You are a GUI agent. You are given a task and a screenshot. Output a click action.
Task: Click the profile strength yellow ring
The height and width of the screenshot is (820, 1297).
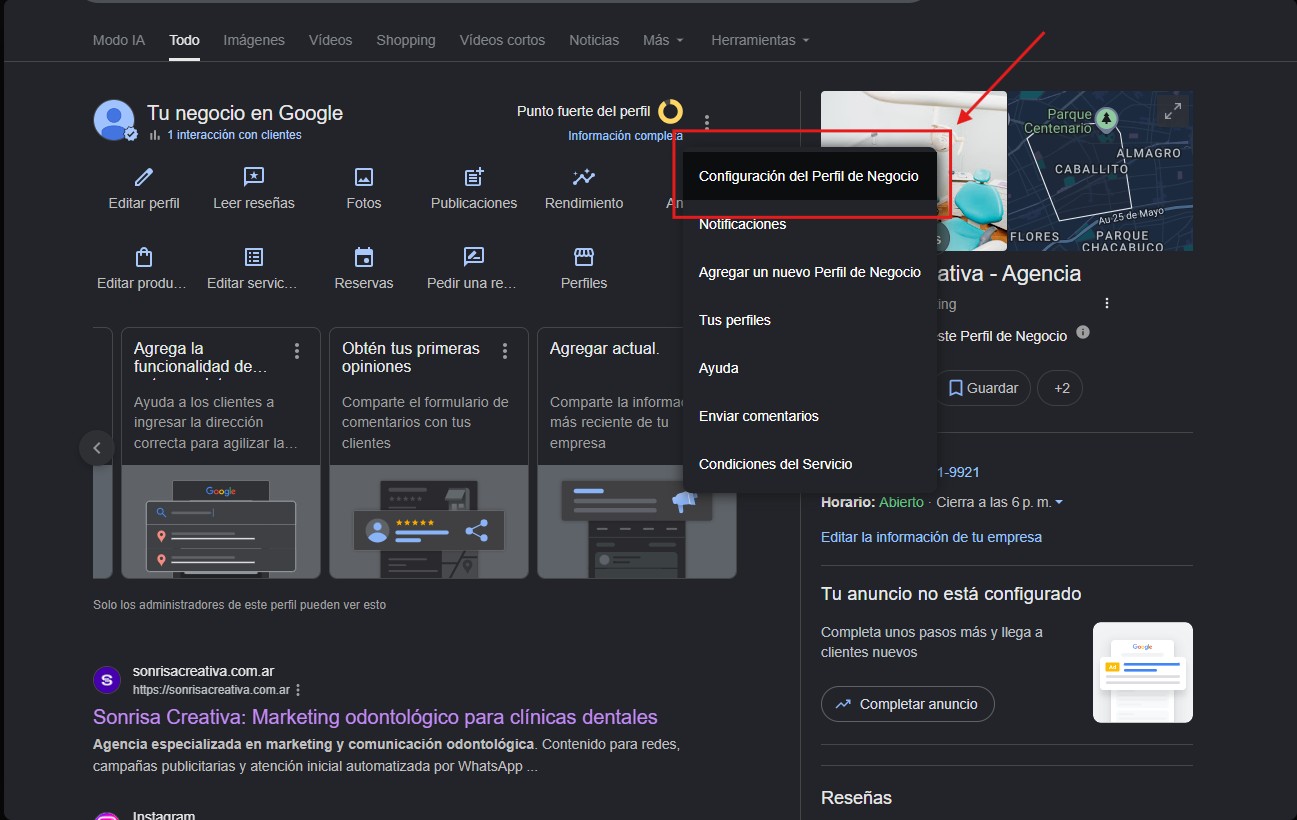(670, 111)
